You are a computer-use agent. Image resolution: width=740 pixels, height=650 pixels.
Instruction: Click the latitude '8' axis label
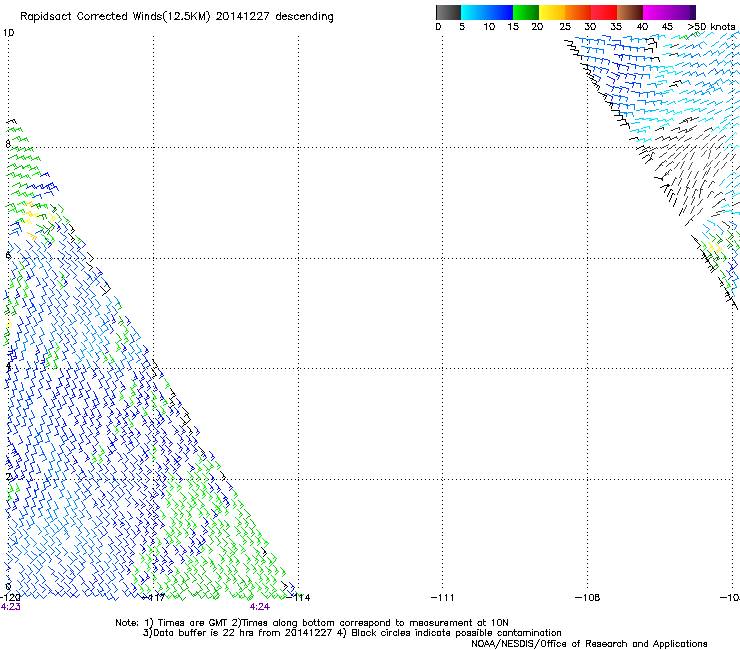pos(8,144)
